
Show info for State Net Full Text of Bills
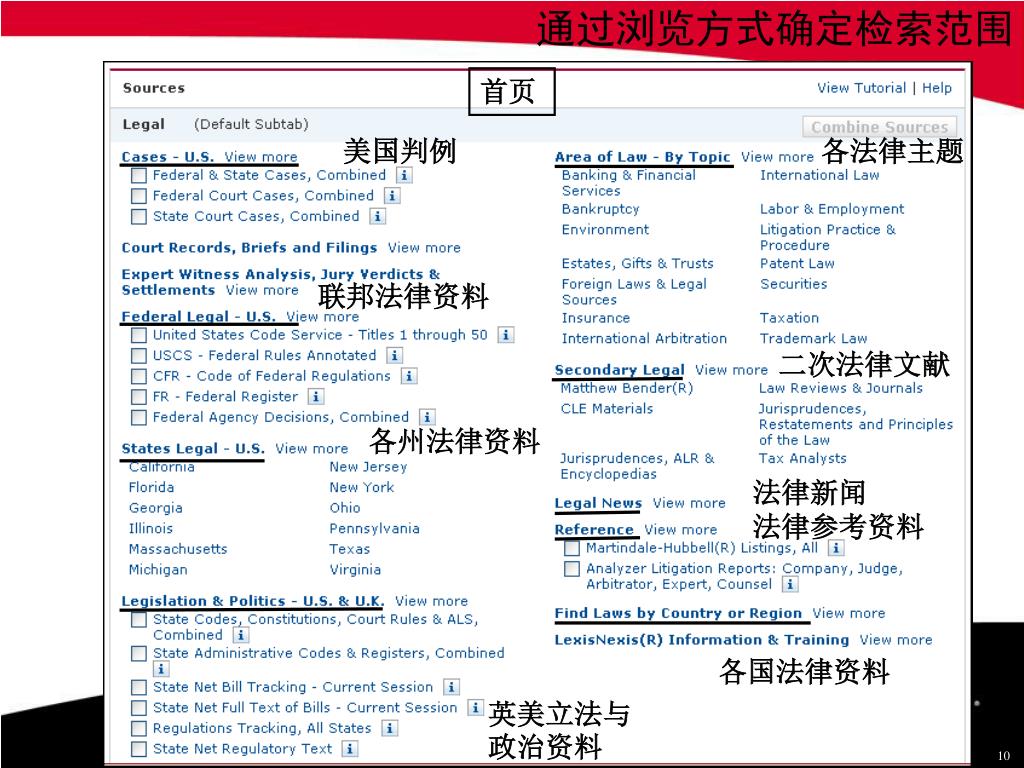tap(475, 707)
